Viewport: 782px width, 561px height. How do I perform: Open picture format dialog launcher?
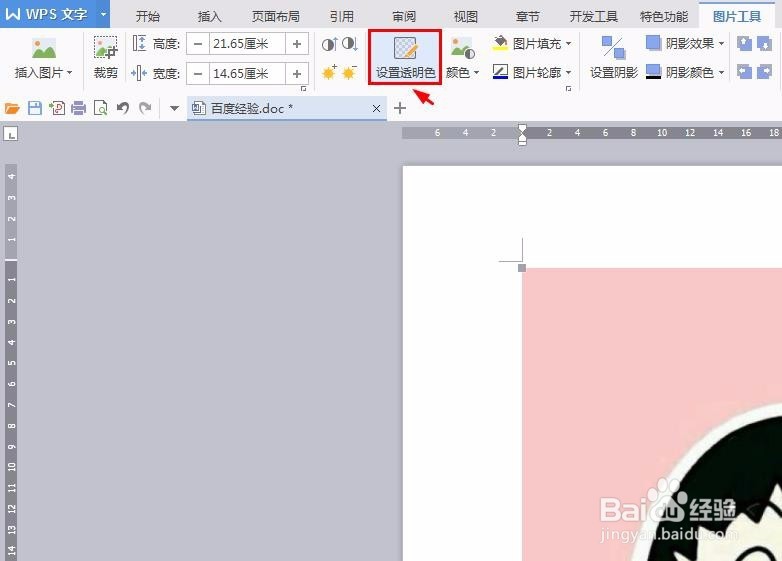click(x=569, y=89)
